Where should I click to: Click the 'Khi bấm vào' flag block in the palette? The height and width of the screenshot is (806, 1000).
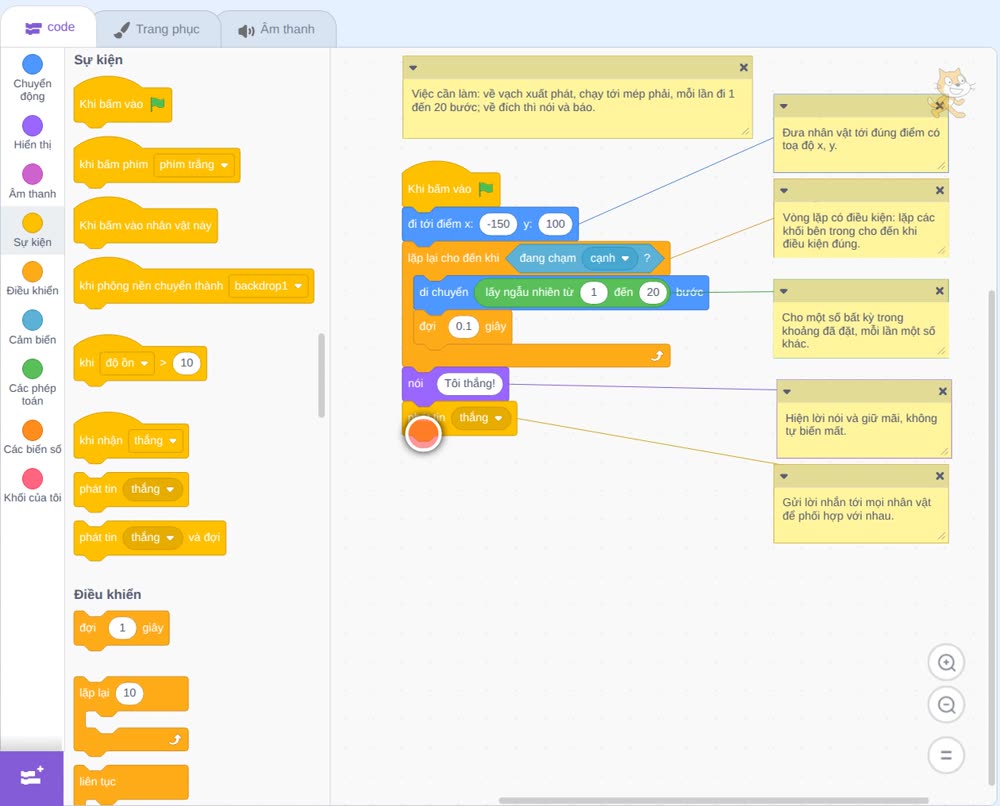click(x=122, y=102)
